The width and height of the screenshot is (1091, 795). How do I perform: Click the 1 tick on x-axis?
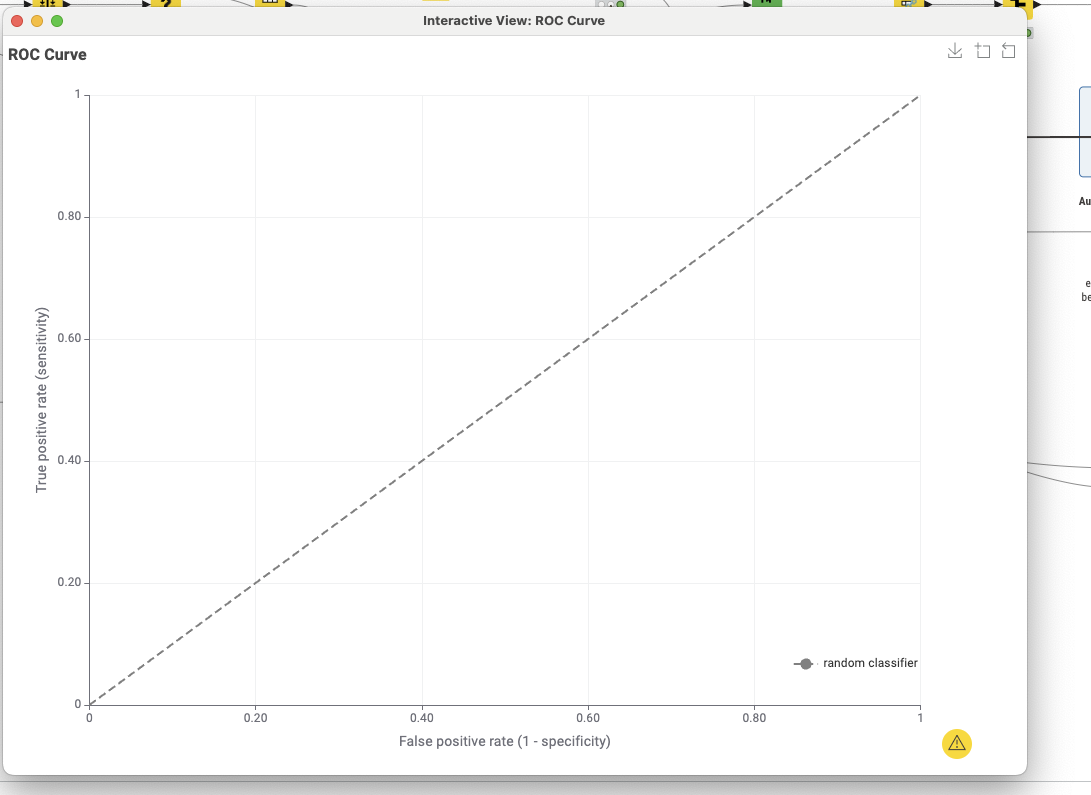(x=919, y=717)
